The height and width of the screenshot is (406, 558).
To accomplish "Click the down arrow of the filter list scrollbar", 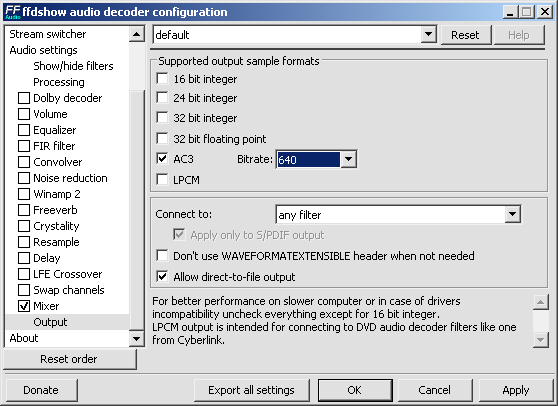I will point(137,338).
